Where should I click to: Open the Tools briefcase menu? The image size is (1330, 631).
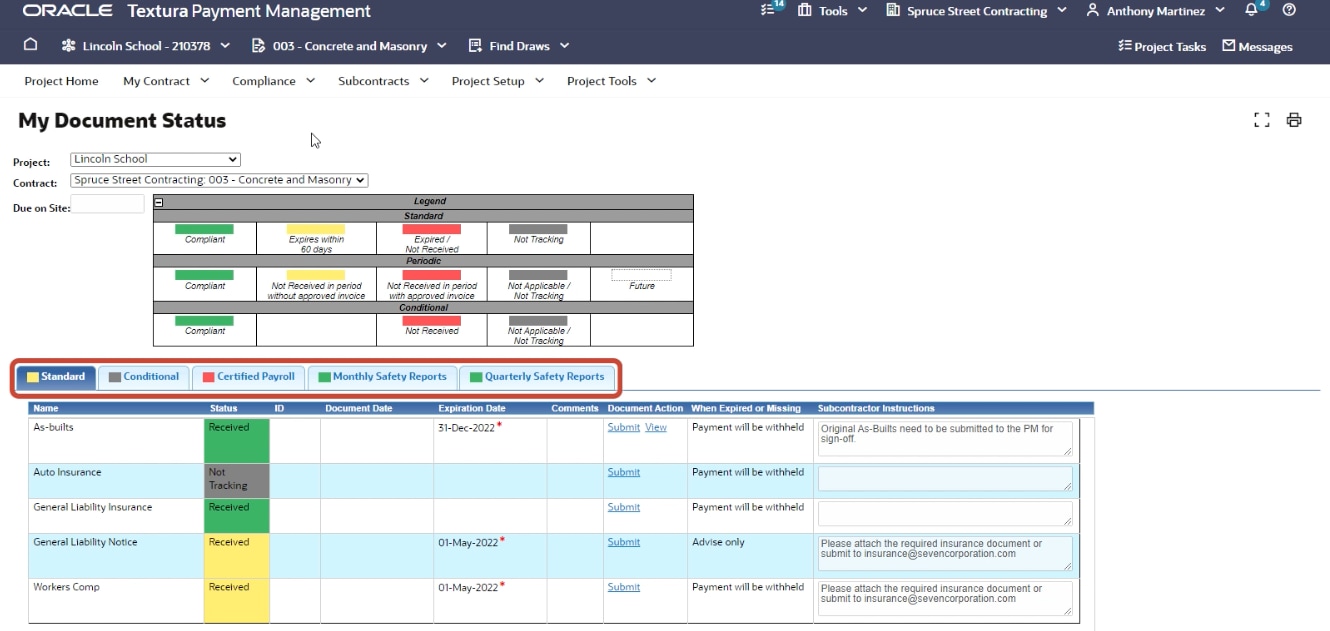pos(823,11)
